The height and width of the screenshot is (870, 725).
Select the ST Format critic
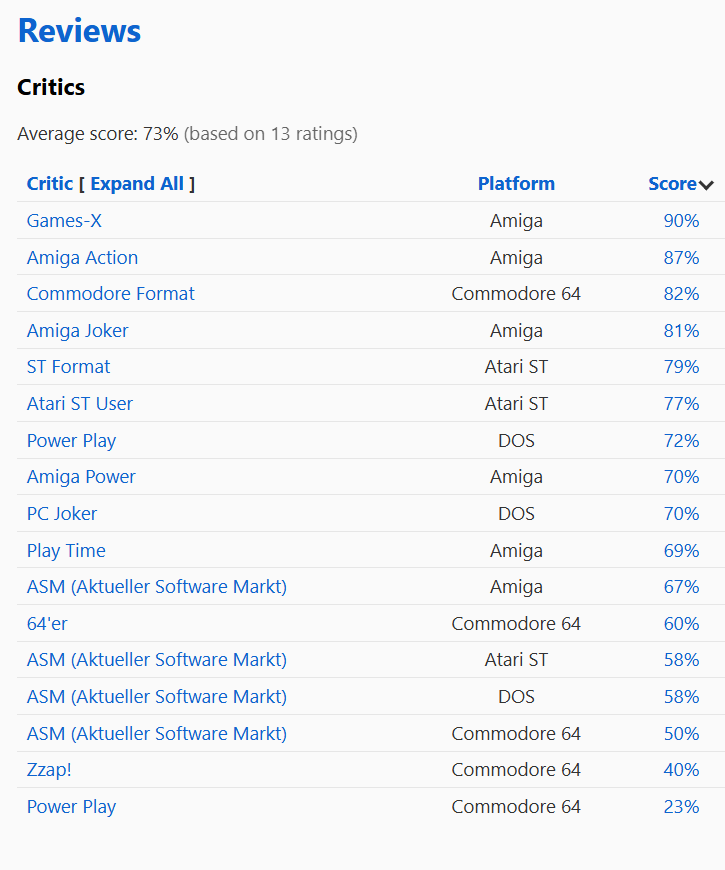point(68,367)
